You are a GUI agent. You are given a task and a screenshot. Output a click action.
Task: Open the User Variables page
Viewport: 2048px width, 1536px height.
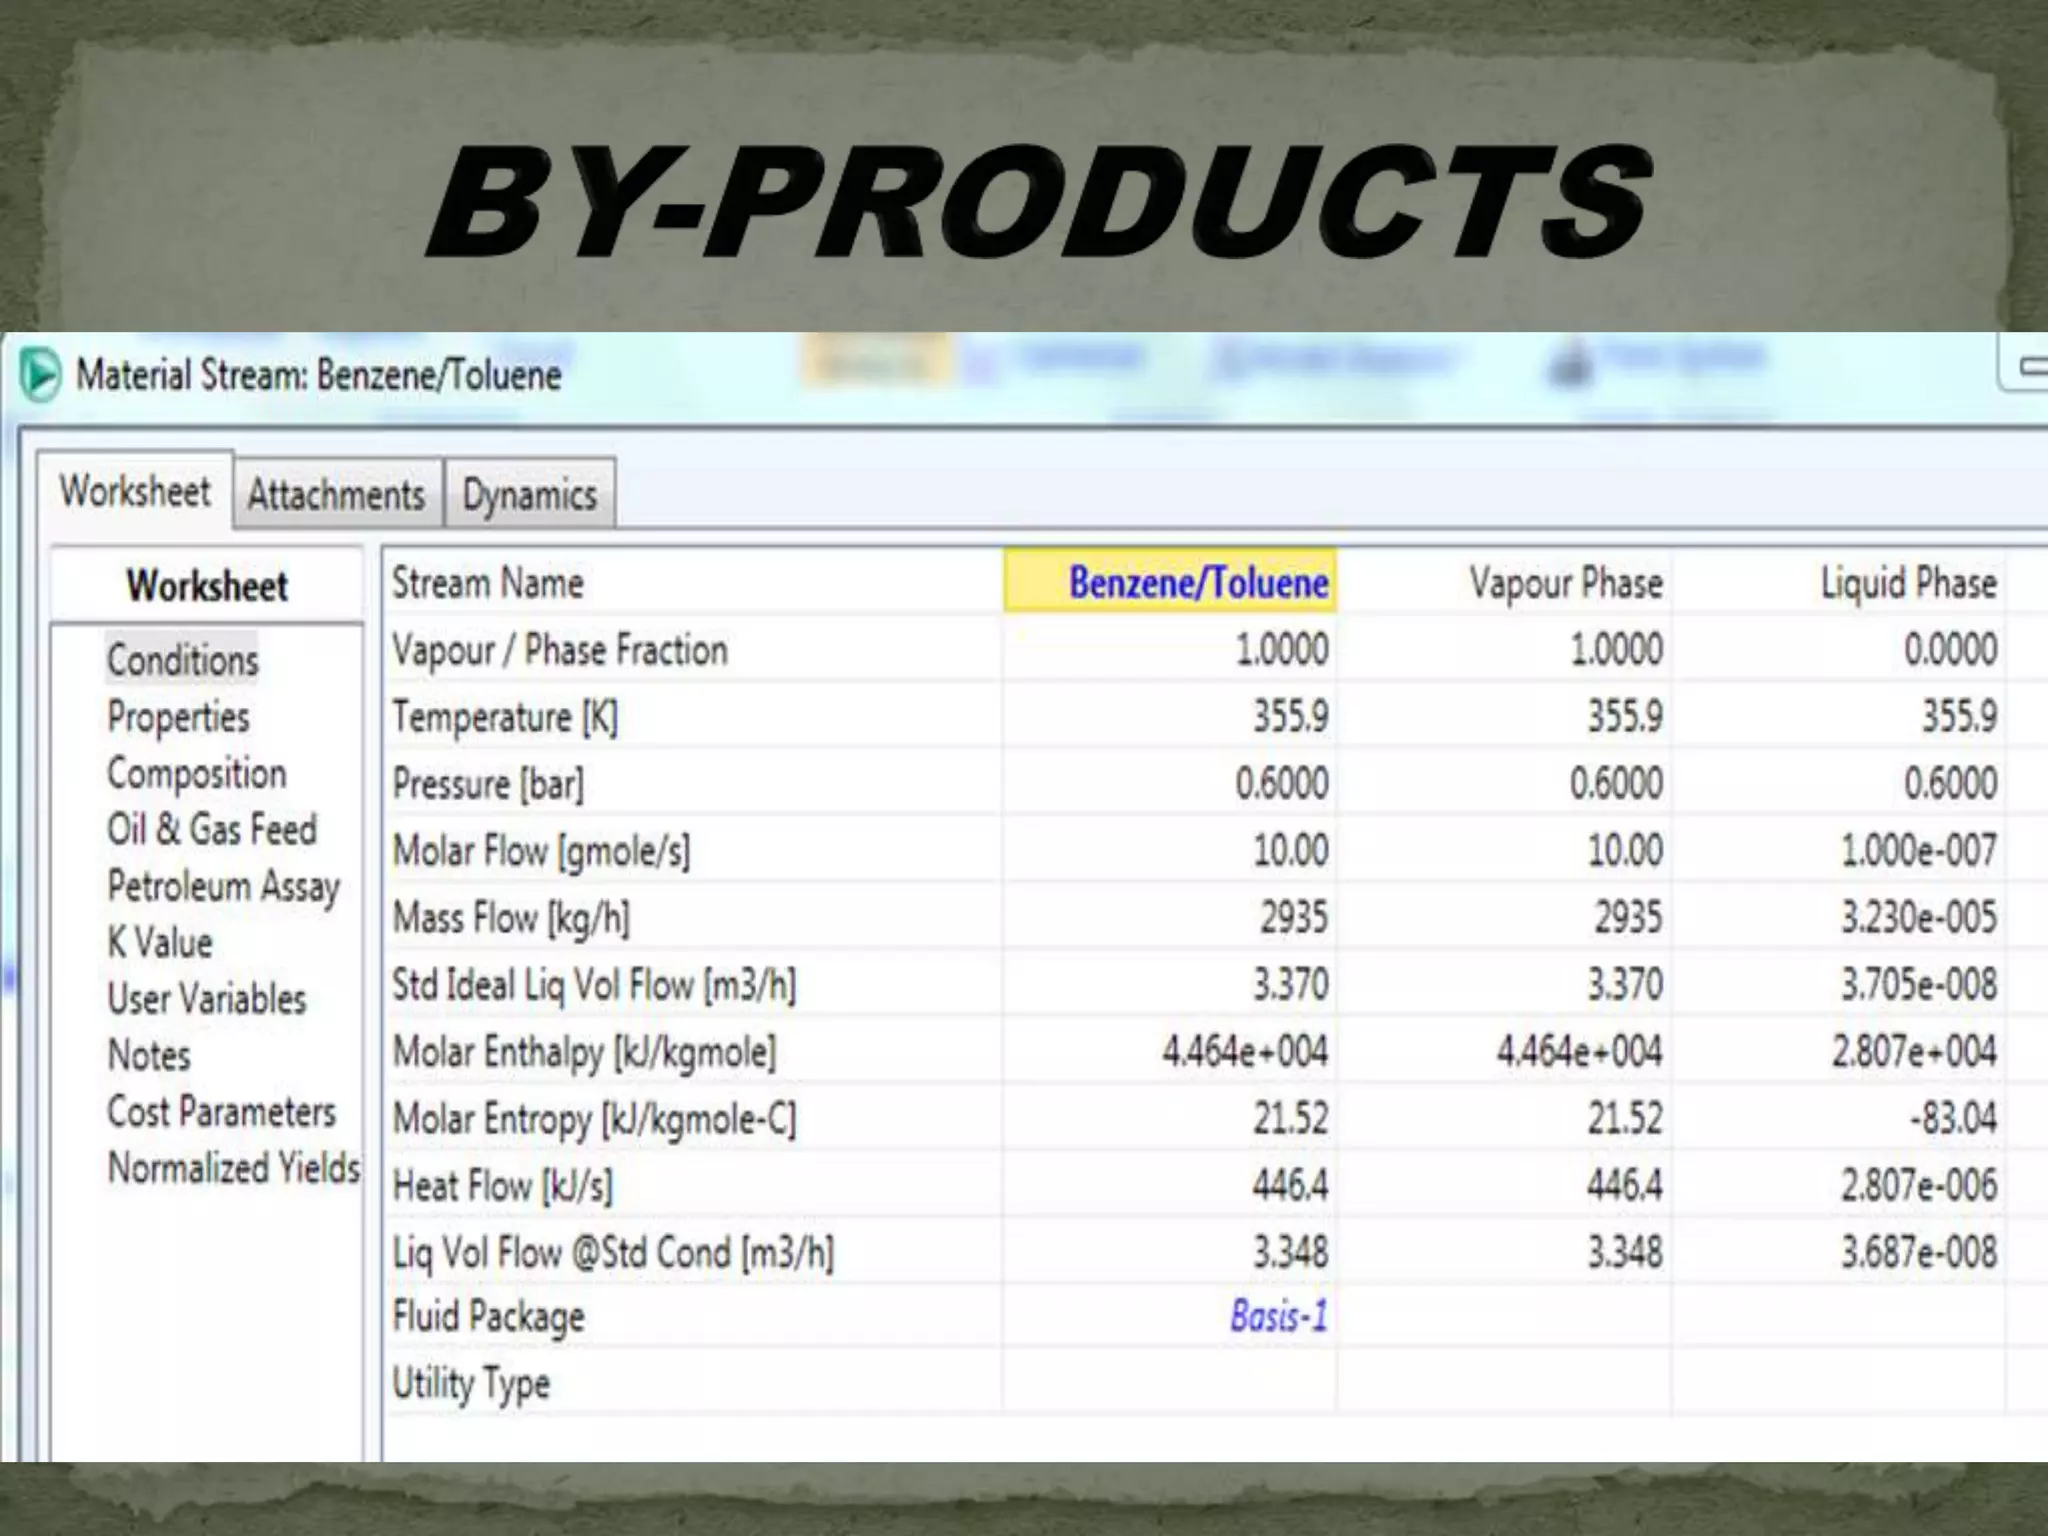point(207,998)
